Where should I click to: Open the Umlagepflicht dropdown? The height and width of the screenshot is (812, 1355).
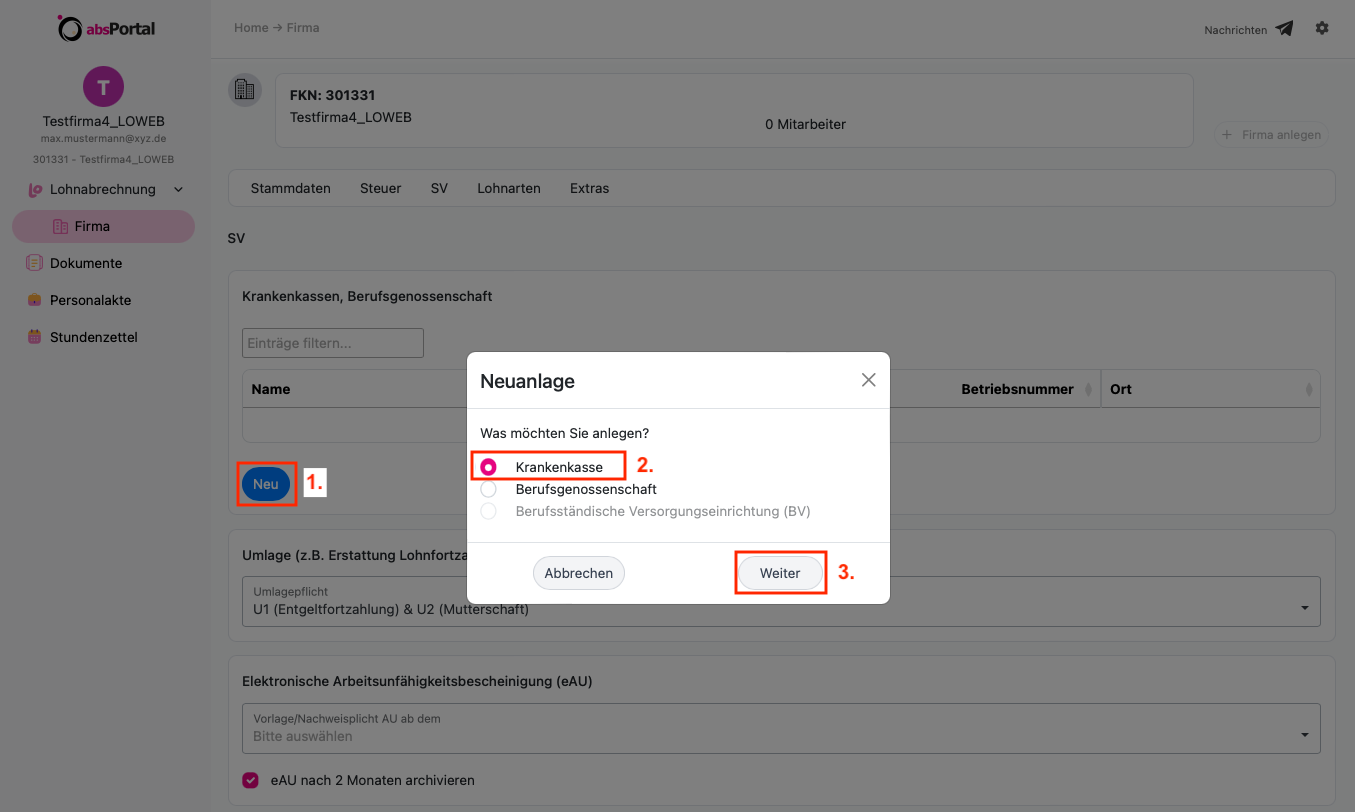(x=781, y=602)
